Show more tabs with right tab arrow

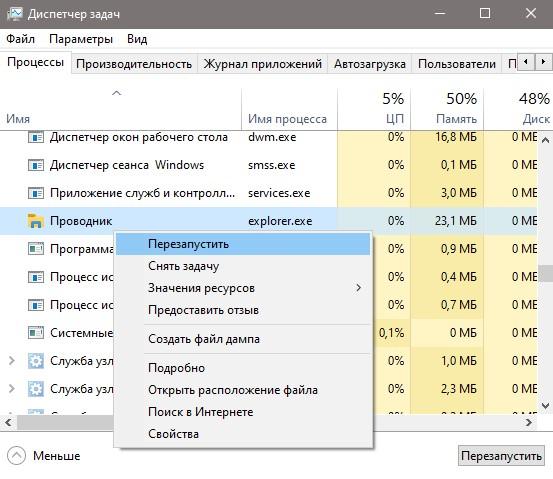coord(543,62)
